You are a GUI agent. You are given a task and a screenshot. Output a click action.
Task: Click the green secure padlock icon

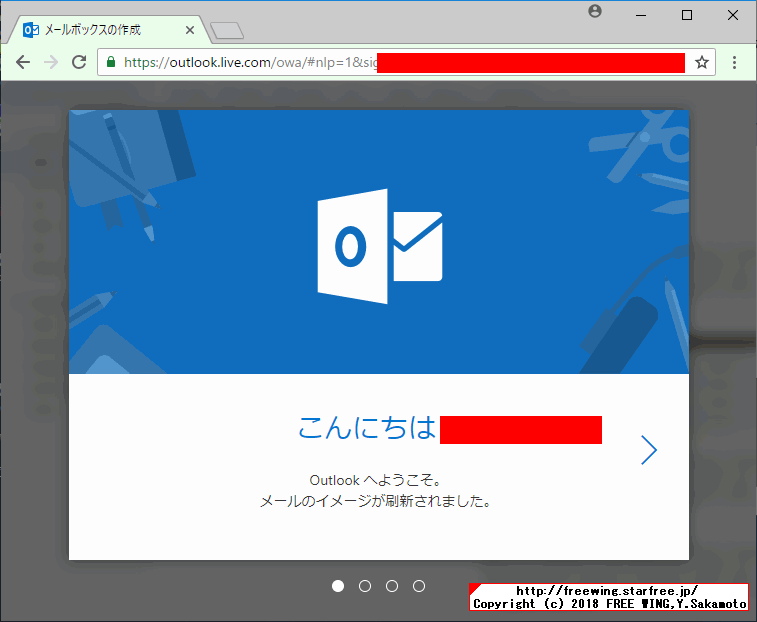111,62
